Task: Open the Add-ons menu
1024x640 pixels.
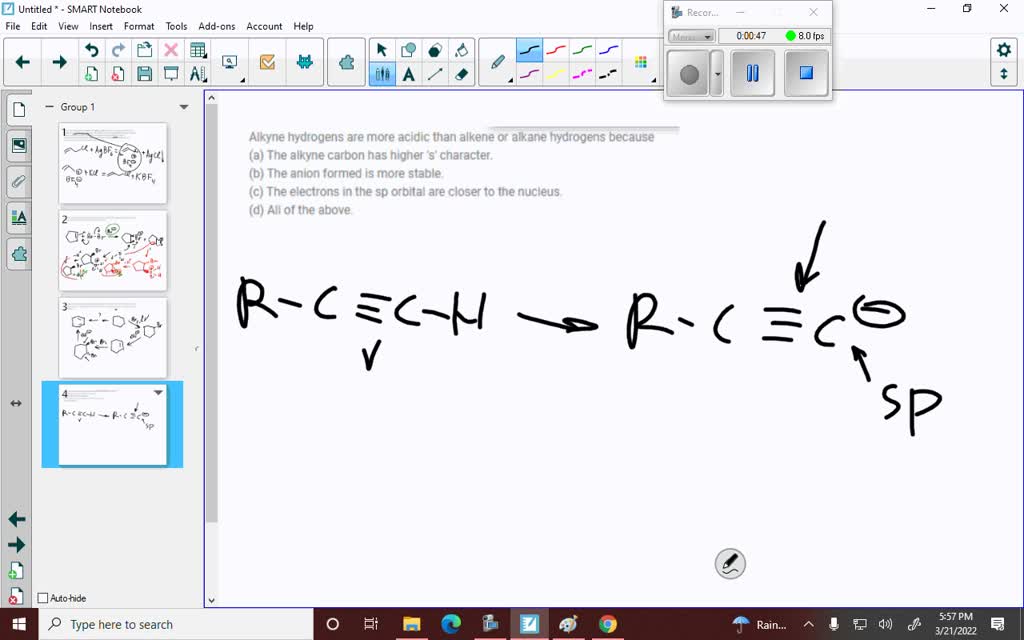Action: pyautogui.click(x=217, y=26)
